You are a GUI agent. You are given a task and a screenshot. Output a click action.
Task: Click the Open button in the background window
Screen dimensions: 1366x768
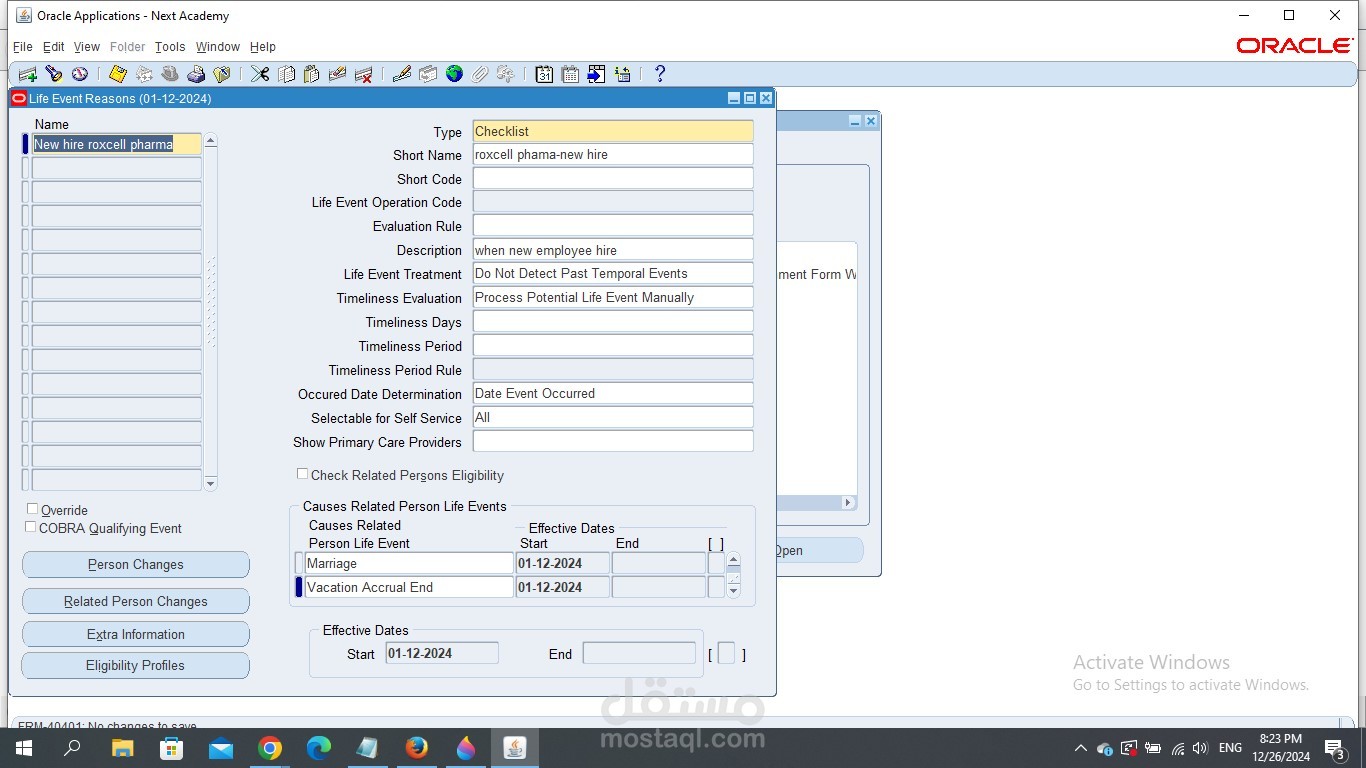[819, 551]
